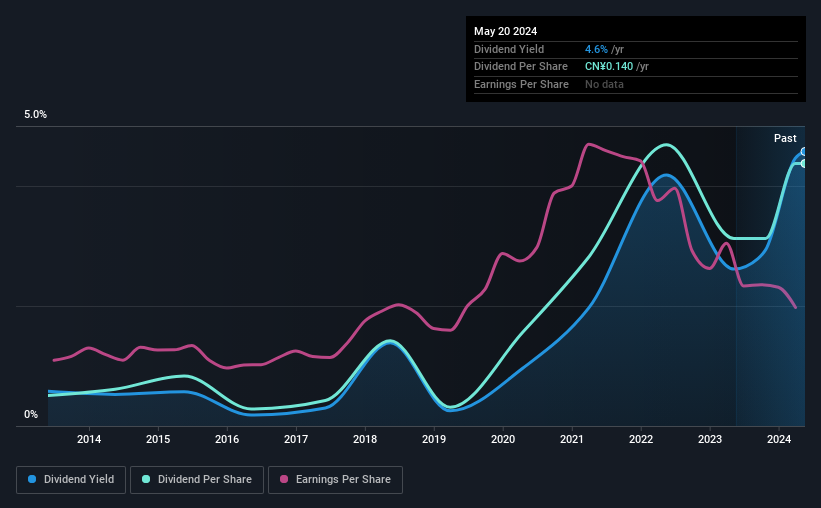Click the 0% y-axis label
This screenshot has height=508, width=821.
click(x=31, y=414)
